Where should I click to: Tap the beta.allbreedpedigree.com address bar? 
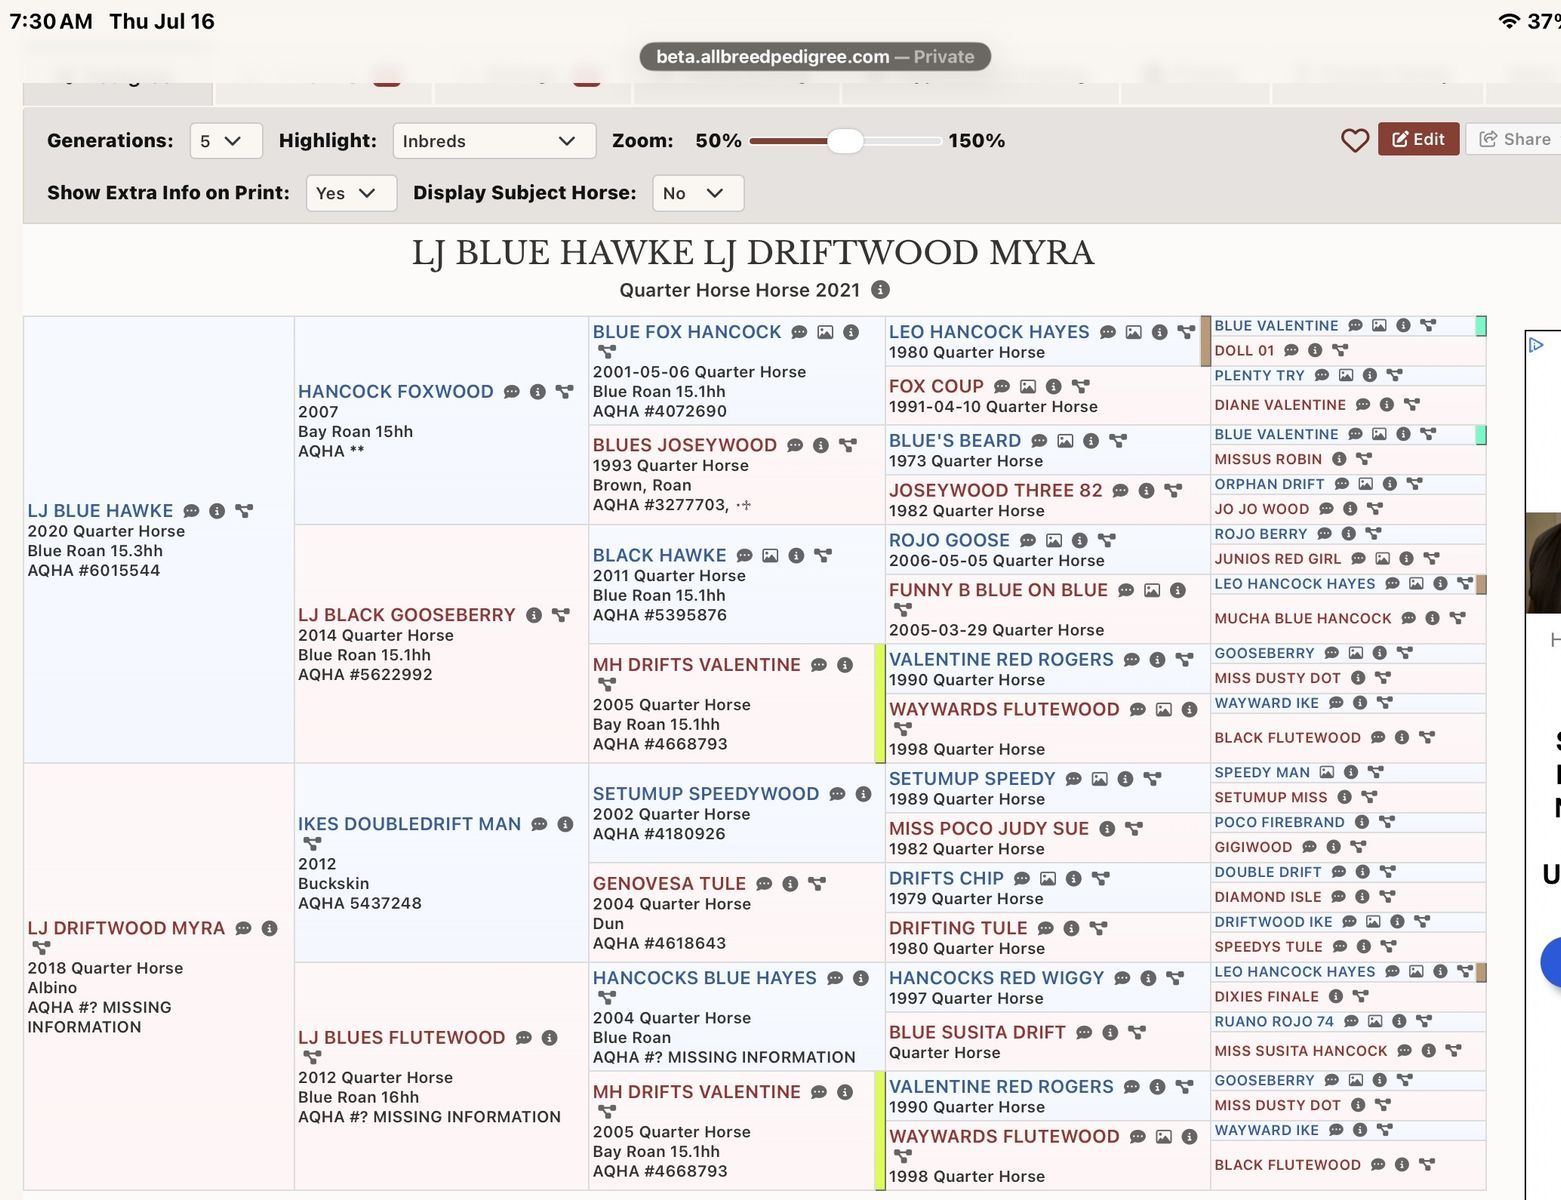pyautogui.click(x=815, y=57)
